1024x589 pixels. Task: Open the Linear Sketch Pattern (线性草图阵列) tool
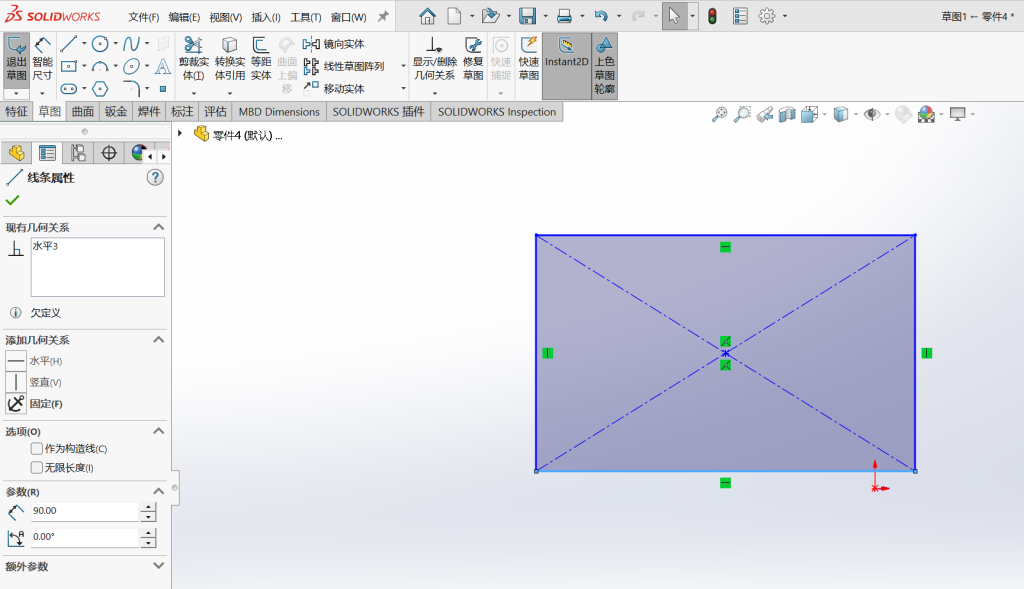(x=344, y=66)
